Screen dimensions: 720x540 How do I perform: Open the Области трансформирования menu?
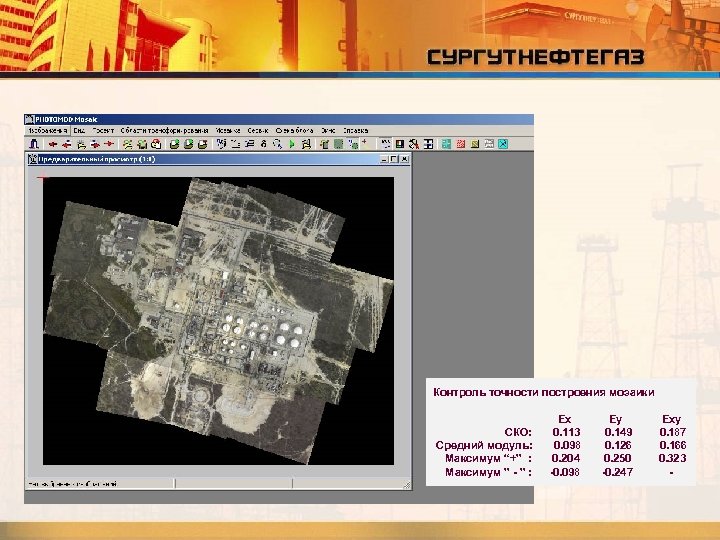click(164, 130)
